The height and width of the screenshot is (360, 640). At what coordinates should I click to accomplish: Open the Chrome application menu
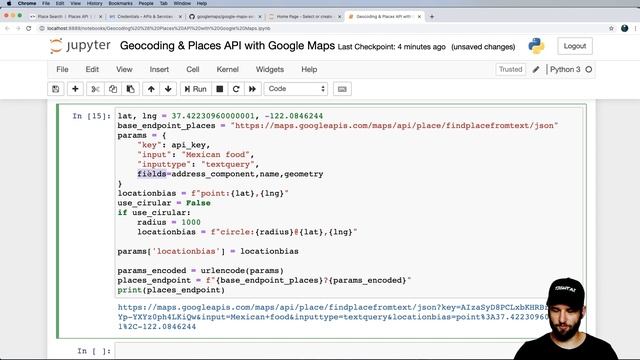(x=27, y=3)
